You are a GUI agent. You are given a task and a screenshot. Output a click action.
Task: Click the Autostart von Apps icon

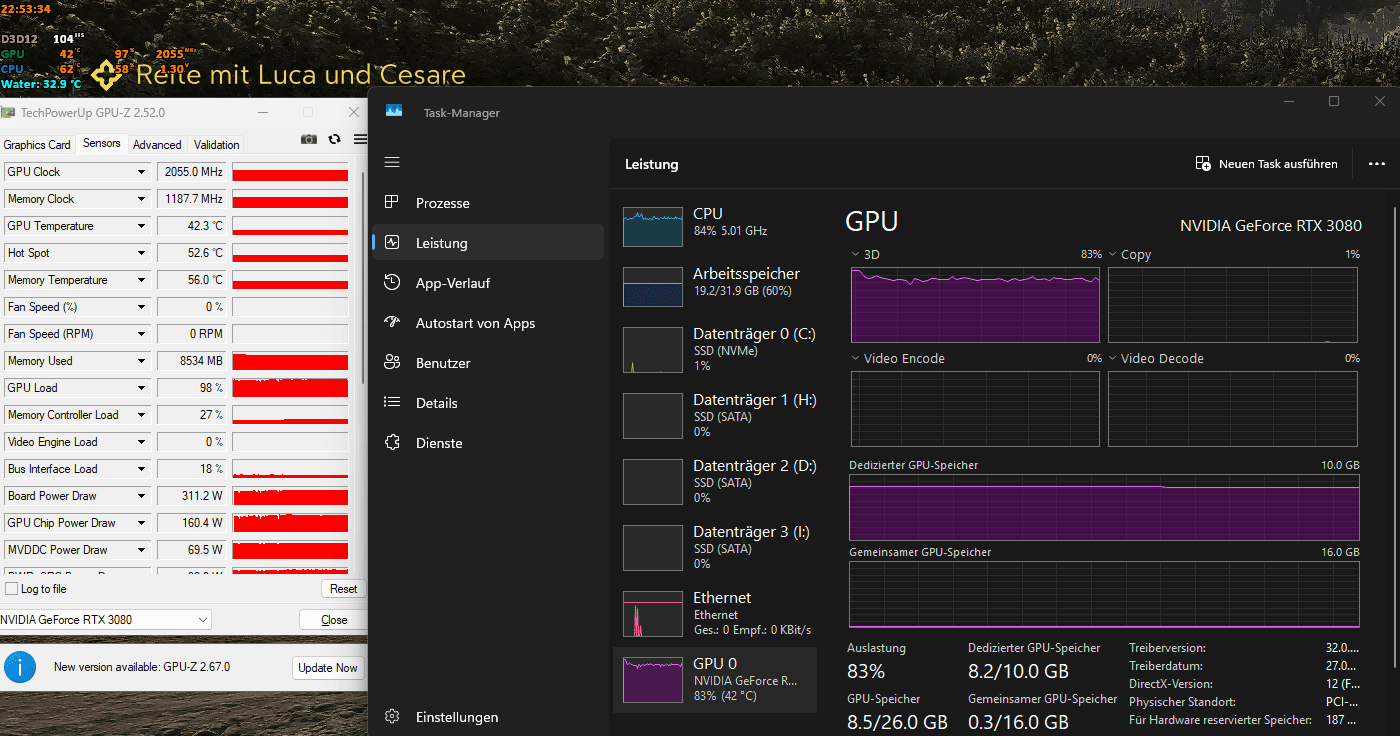click(392, 323)
